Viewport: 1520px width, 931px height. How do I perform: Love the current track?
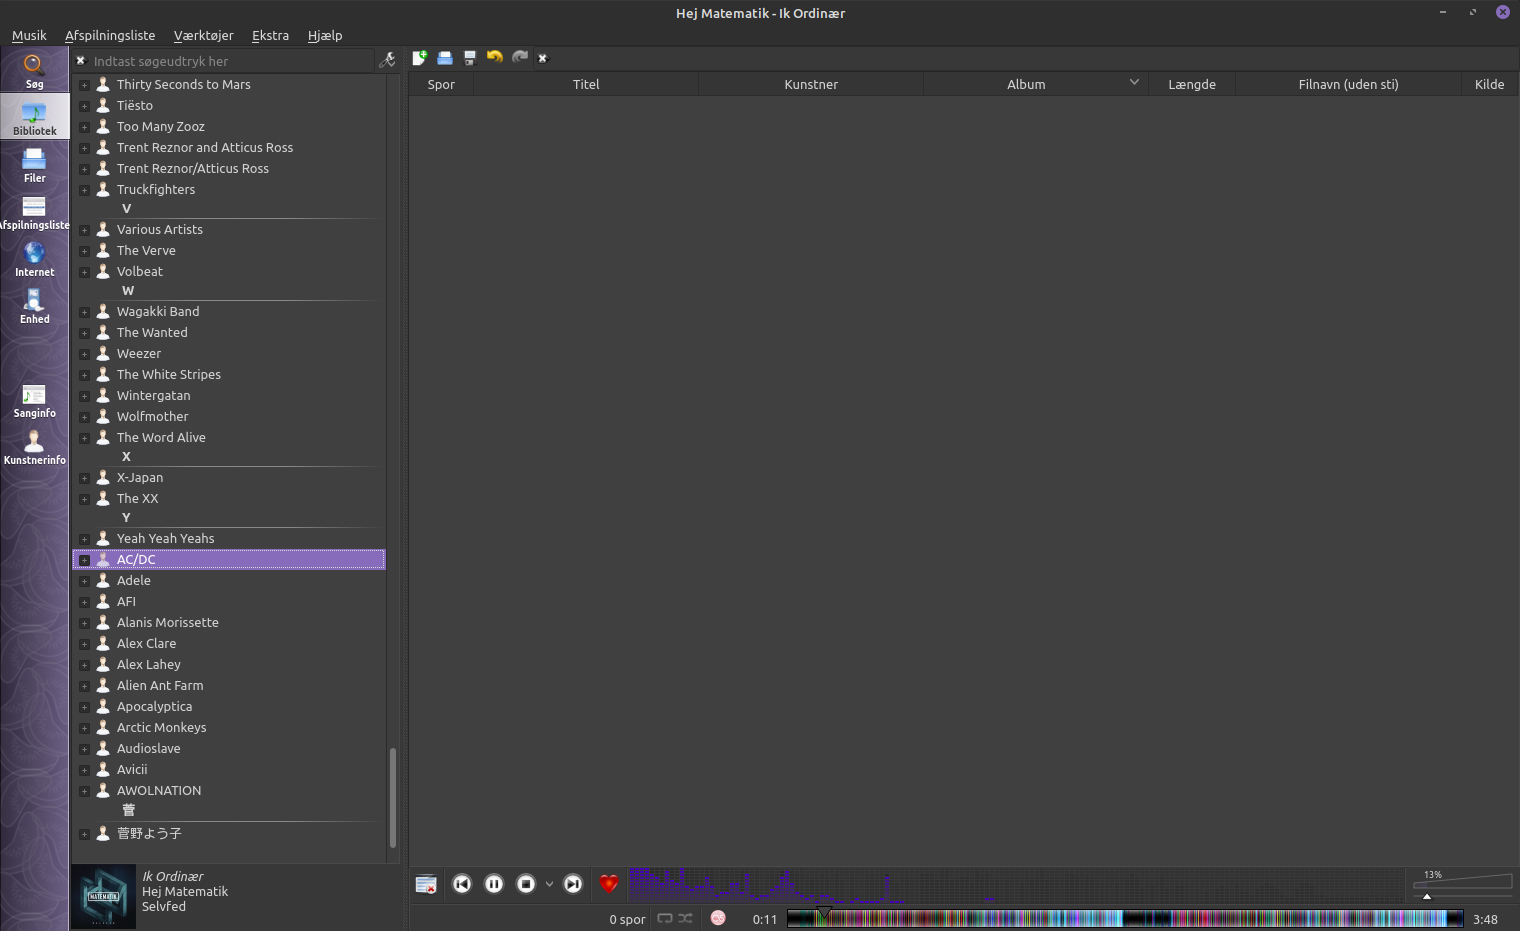pyautogui.click(x=609, y=884)
